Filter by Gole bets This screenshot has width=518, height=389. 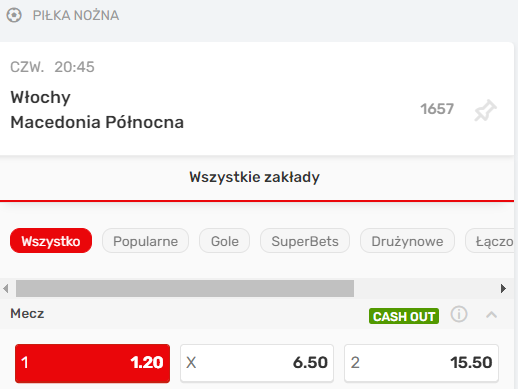click(x=224, y=241)
